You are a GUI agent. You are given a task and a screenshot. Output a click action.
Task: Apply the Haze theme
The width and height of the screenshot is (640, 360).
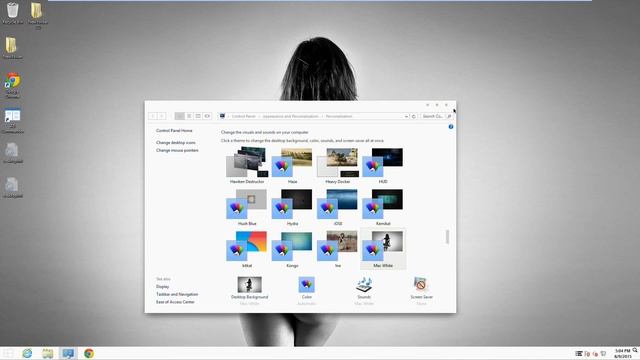292,165
